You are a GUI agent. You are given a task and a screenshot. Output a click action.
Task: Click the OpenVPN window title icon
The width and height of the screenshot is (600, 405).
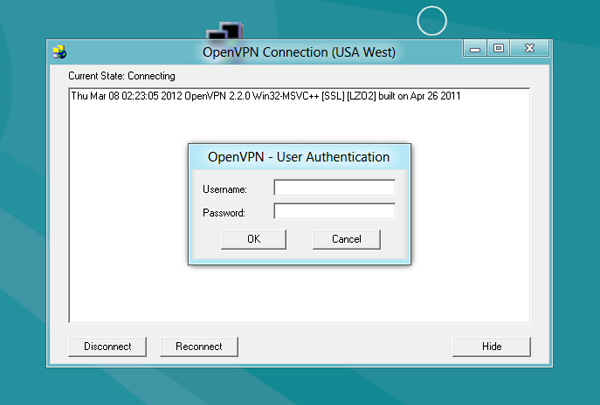pyautogui.click(x=60, y=52)
